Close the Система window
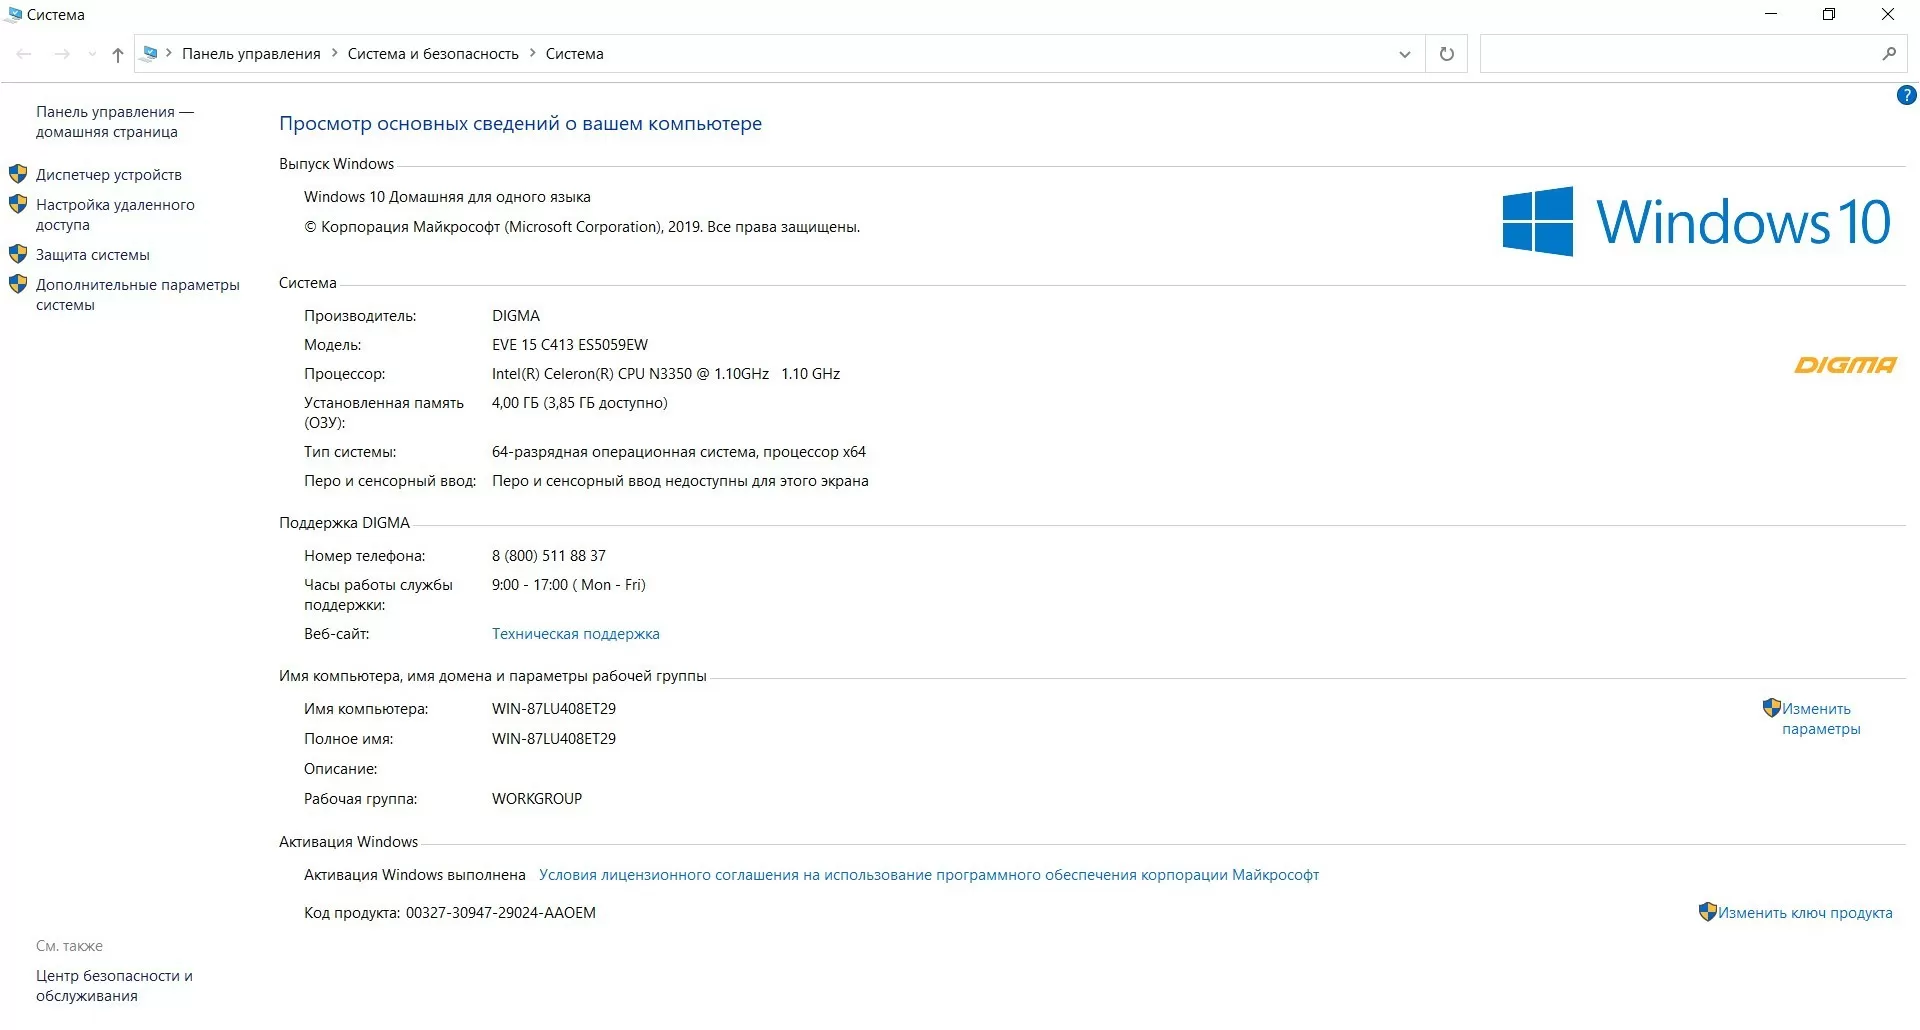1920x1030 pixels. [1888, 14]
